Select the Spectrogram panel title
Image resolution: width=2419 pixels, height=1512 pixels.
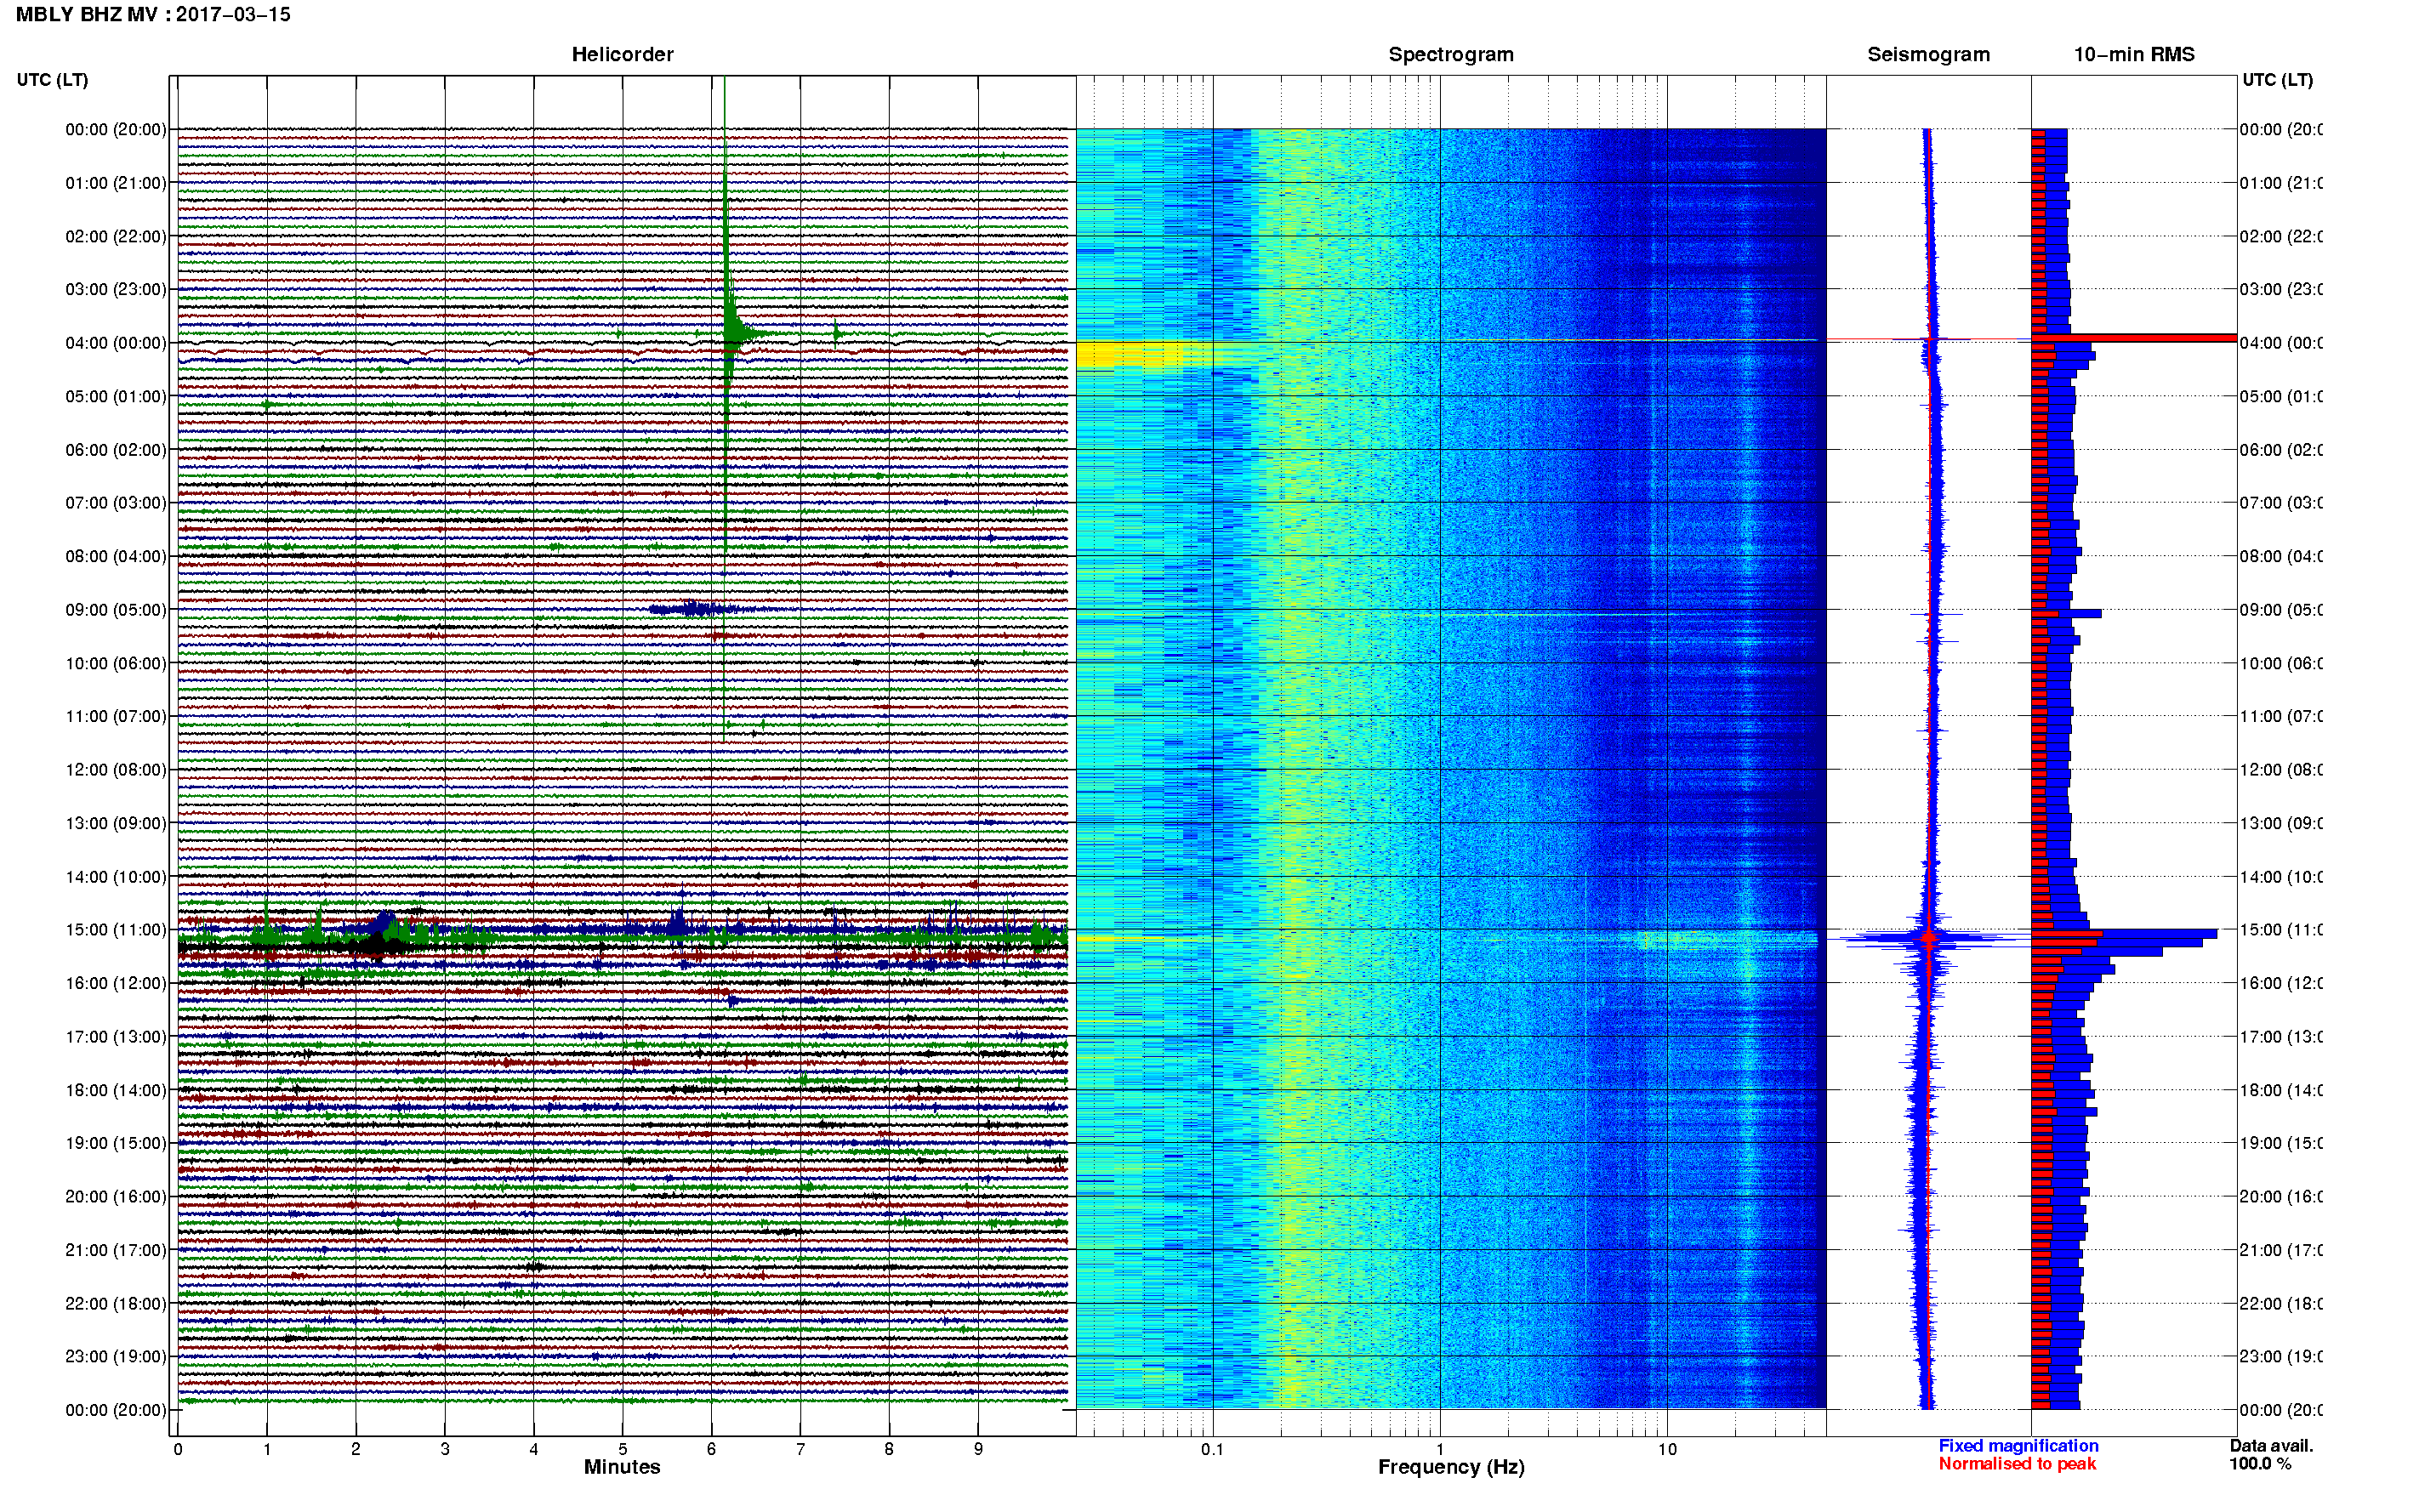point(1451,55)
